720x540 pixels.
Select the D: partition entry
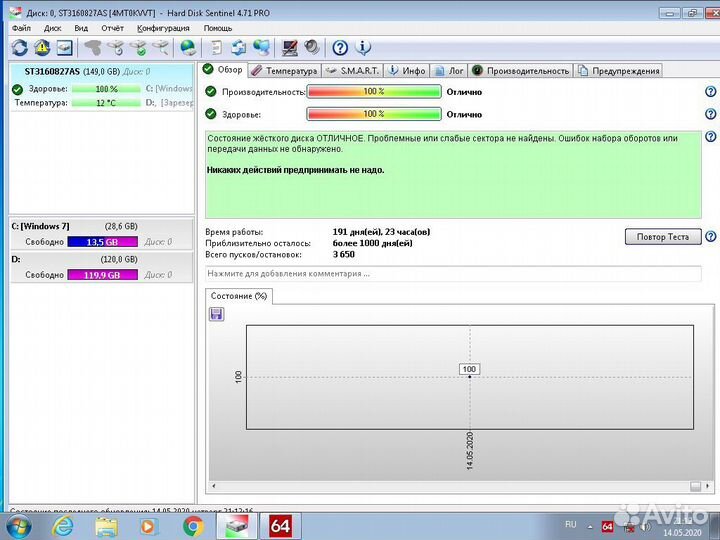(101, 267)
